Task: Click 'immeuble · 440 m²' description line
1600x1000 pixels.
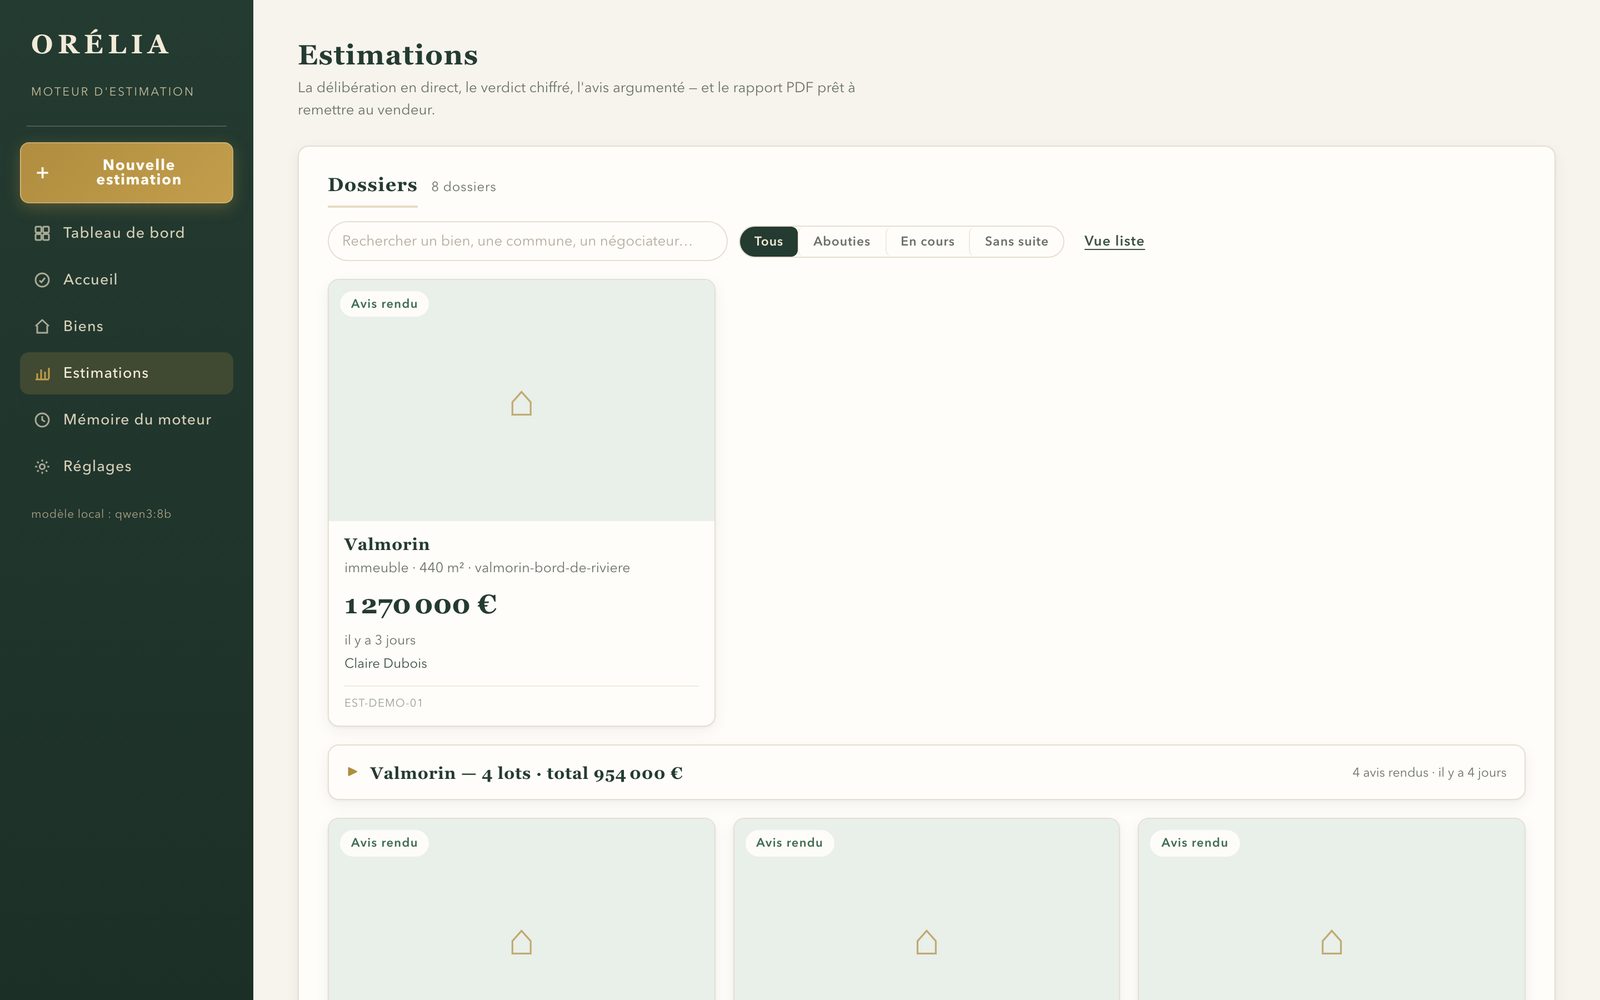Action: (487, 568)
